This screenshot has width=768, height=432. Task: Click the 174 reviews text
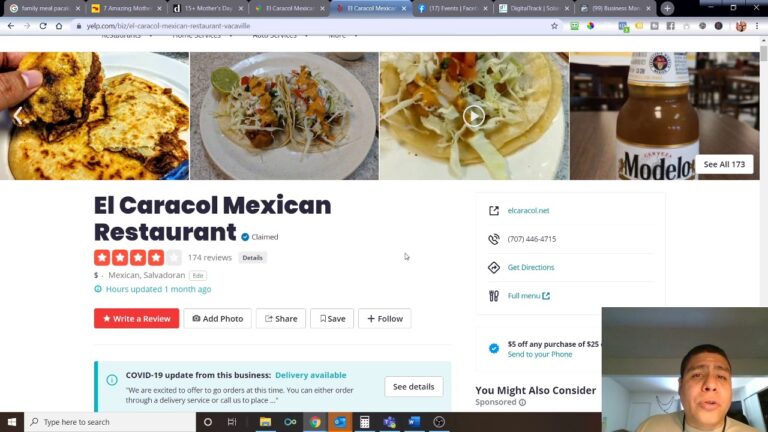(x=210, y=258)
